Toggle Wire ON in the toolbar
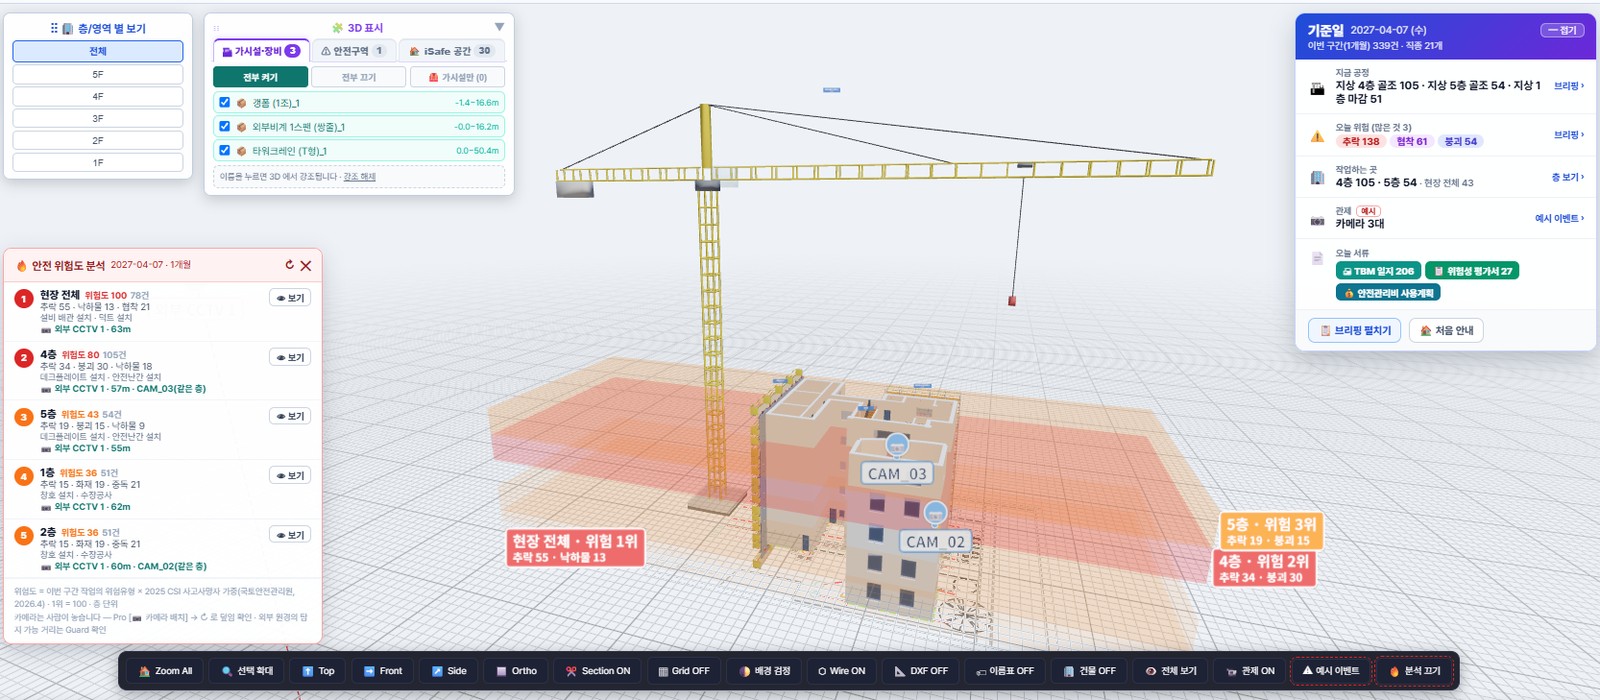The width and height of the screenshot is (1600, 700). click(x=841, y=671)
